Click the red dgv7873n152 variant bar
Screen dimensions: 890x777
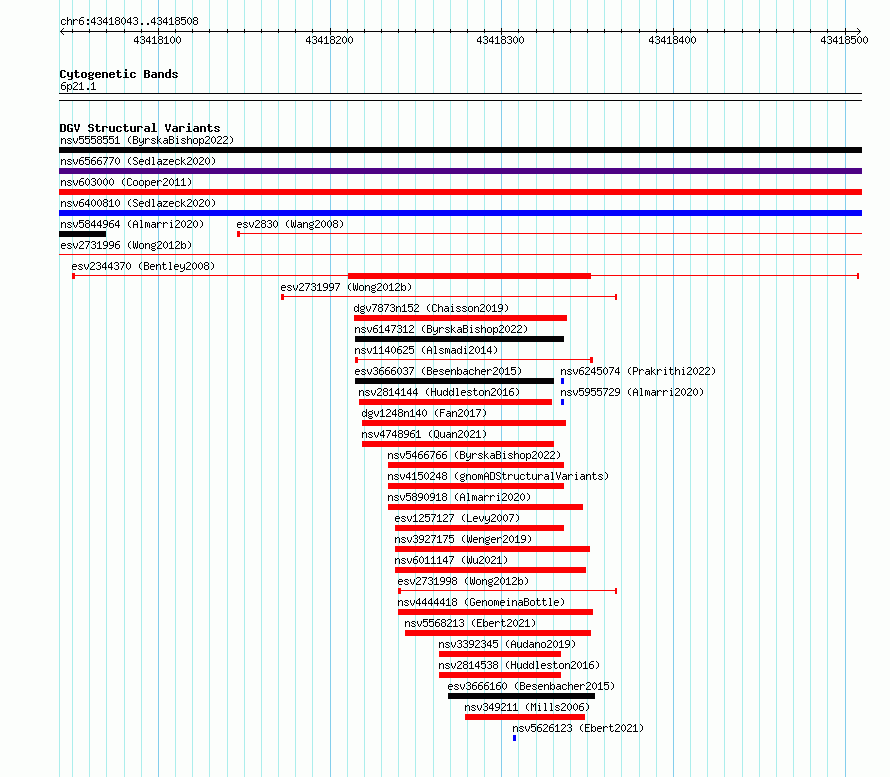click(x=460, y=318)
